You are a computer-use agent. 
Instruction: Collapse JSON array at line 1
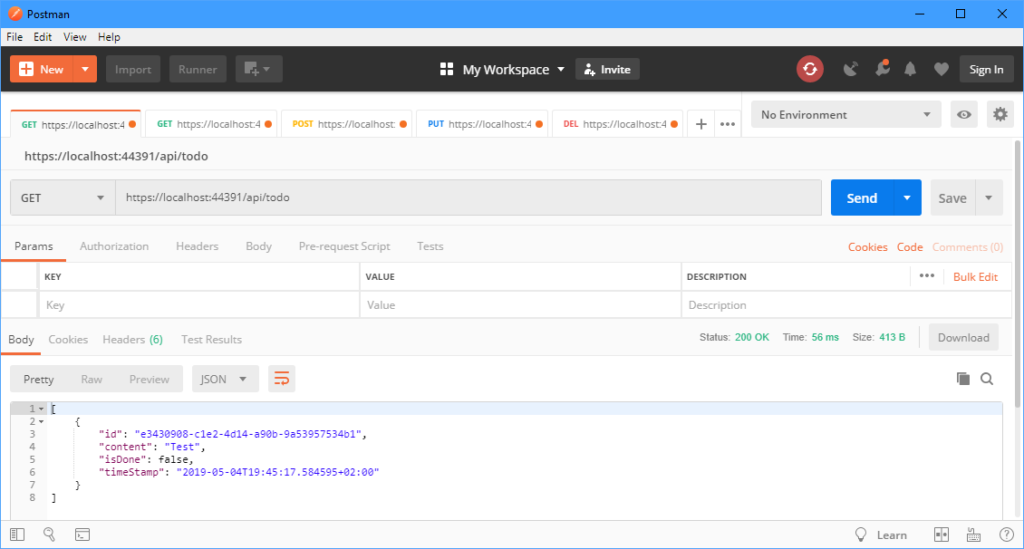pyautogui.click(x=41, y=409)
